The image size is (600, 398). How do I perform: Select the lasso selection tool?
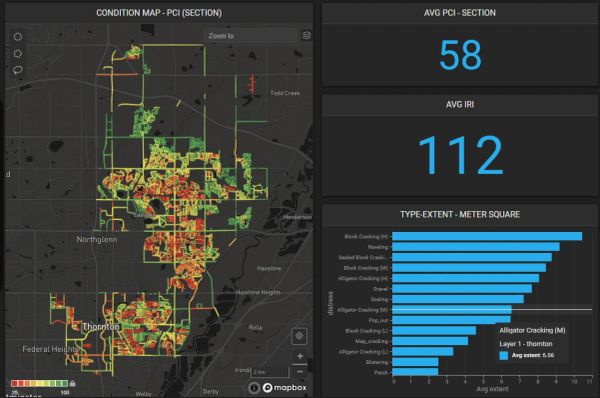[x=18, y=70]
